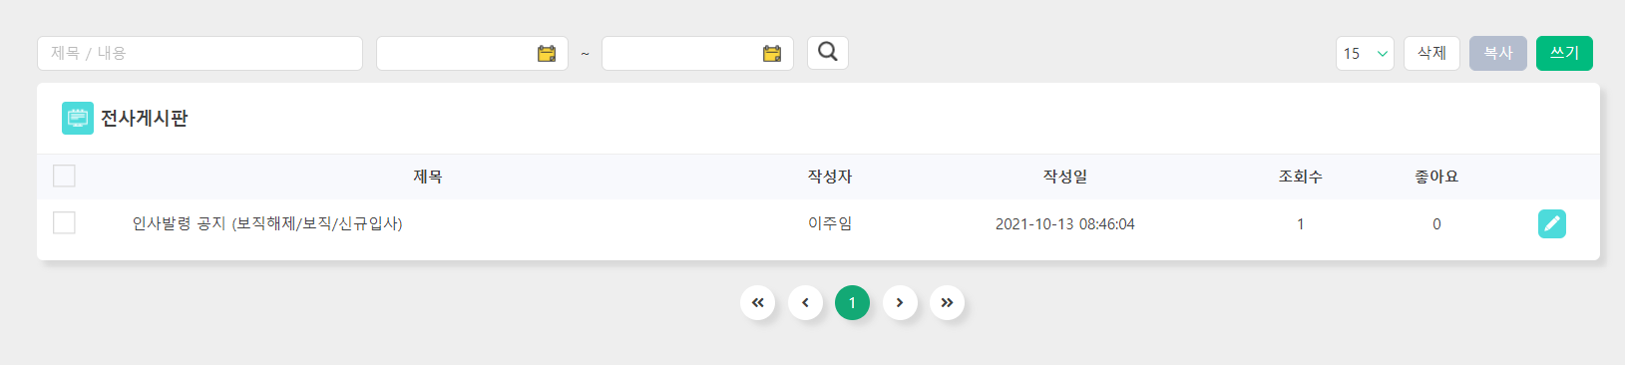Tick the checkbox for 인사발령 공지 row
The image size is (1625, 365).
pyautogui.click(x=64, y=222)
